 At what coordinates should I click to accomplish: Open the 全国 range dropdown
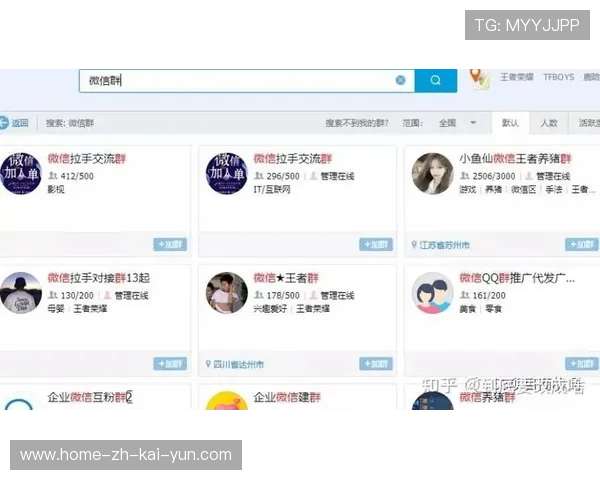(x=458, y=123)
